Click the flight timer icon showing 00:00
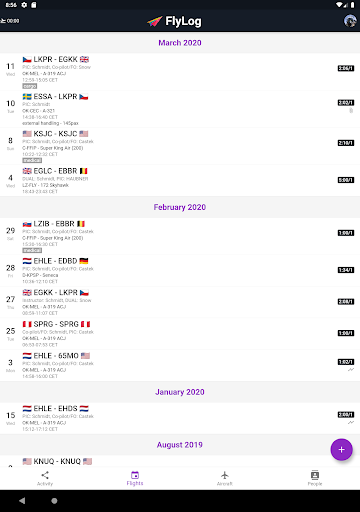The height and width of the screenshot is (512, 360). [x=10, y=21]
